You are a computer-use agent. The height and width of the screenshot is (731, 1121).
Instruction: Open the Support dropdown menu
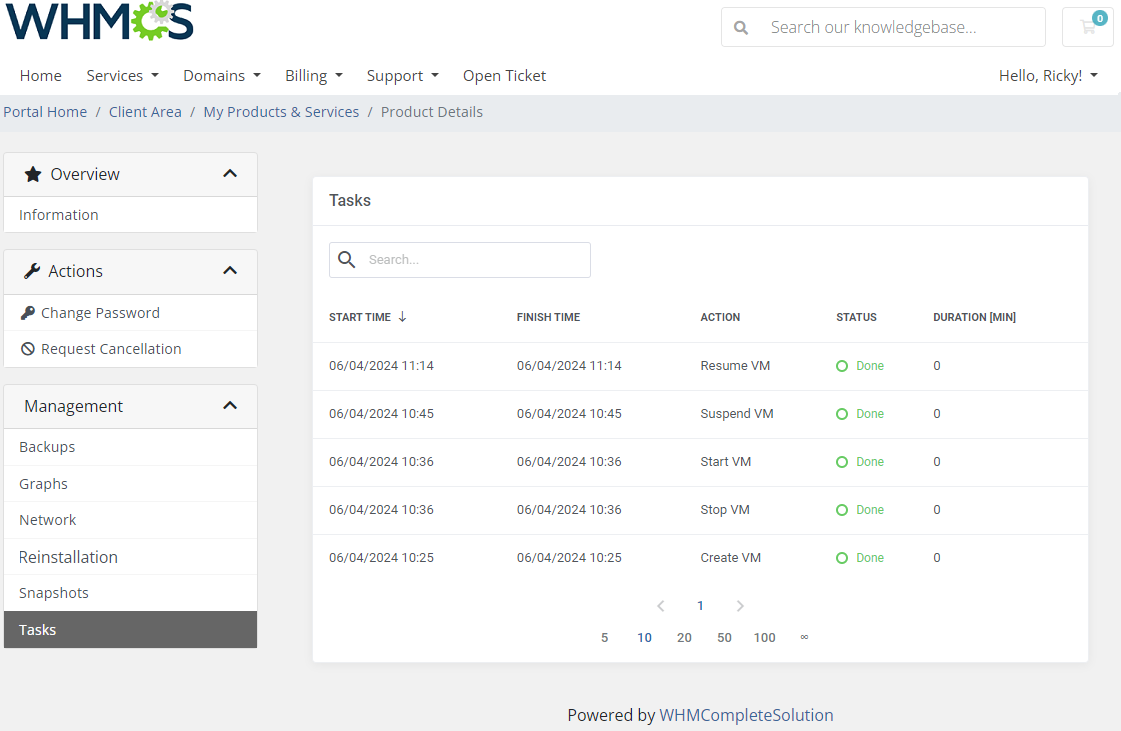click(x=403, y=76)
